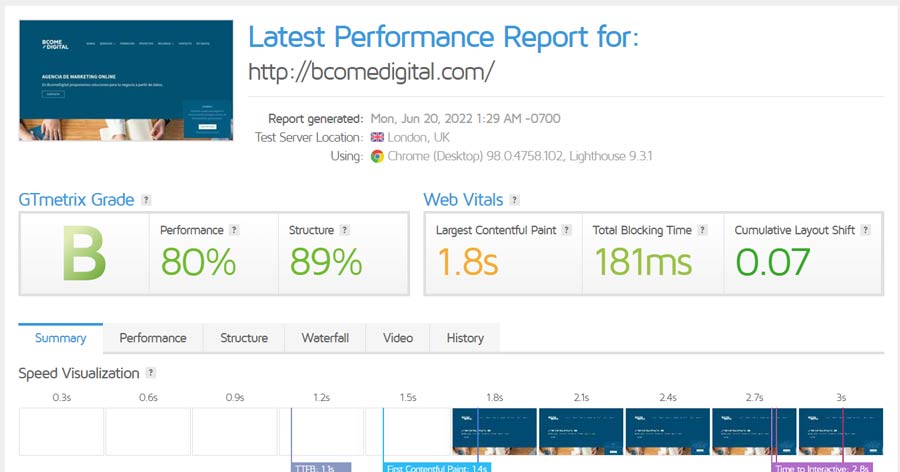Select the Waterfall tab
Screen dimensions: 900x472
[325, 338]
